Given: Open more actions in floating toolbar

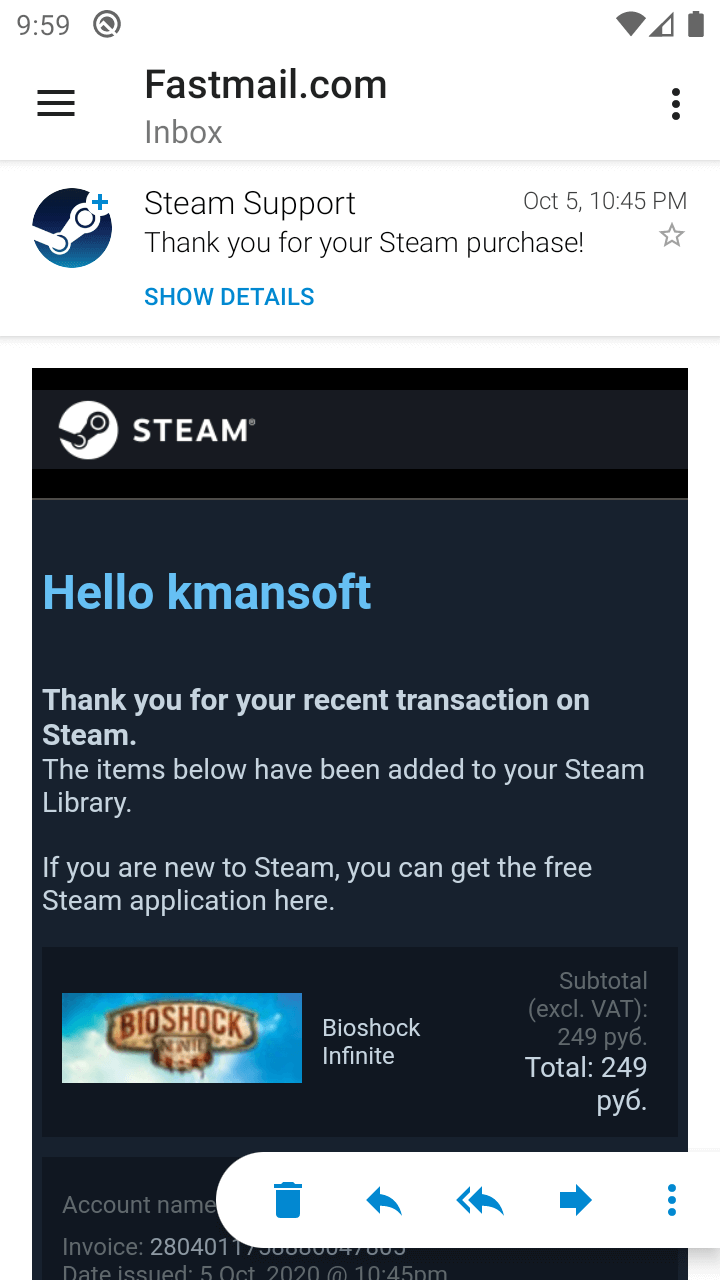Looking at the screenshot, I should (x=672, y=1199).
